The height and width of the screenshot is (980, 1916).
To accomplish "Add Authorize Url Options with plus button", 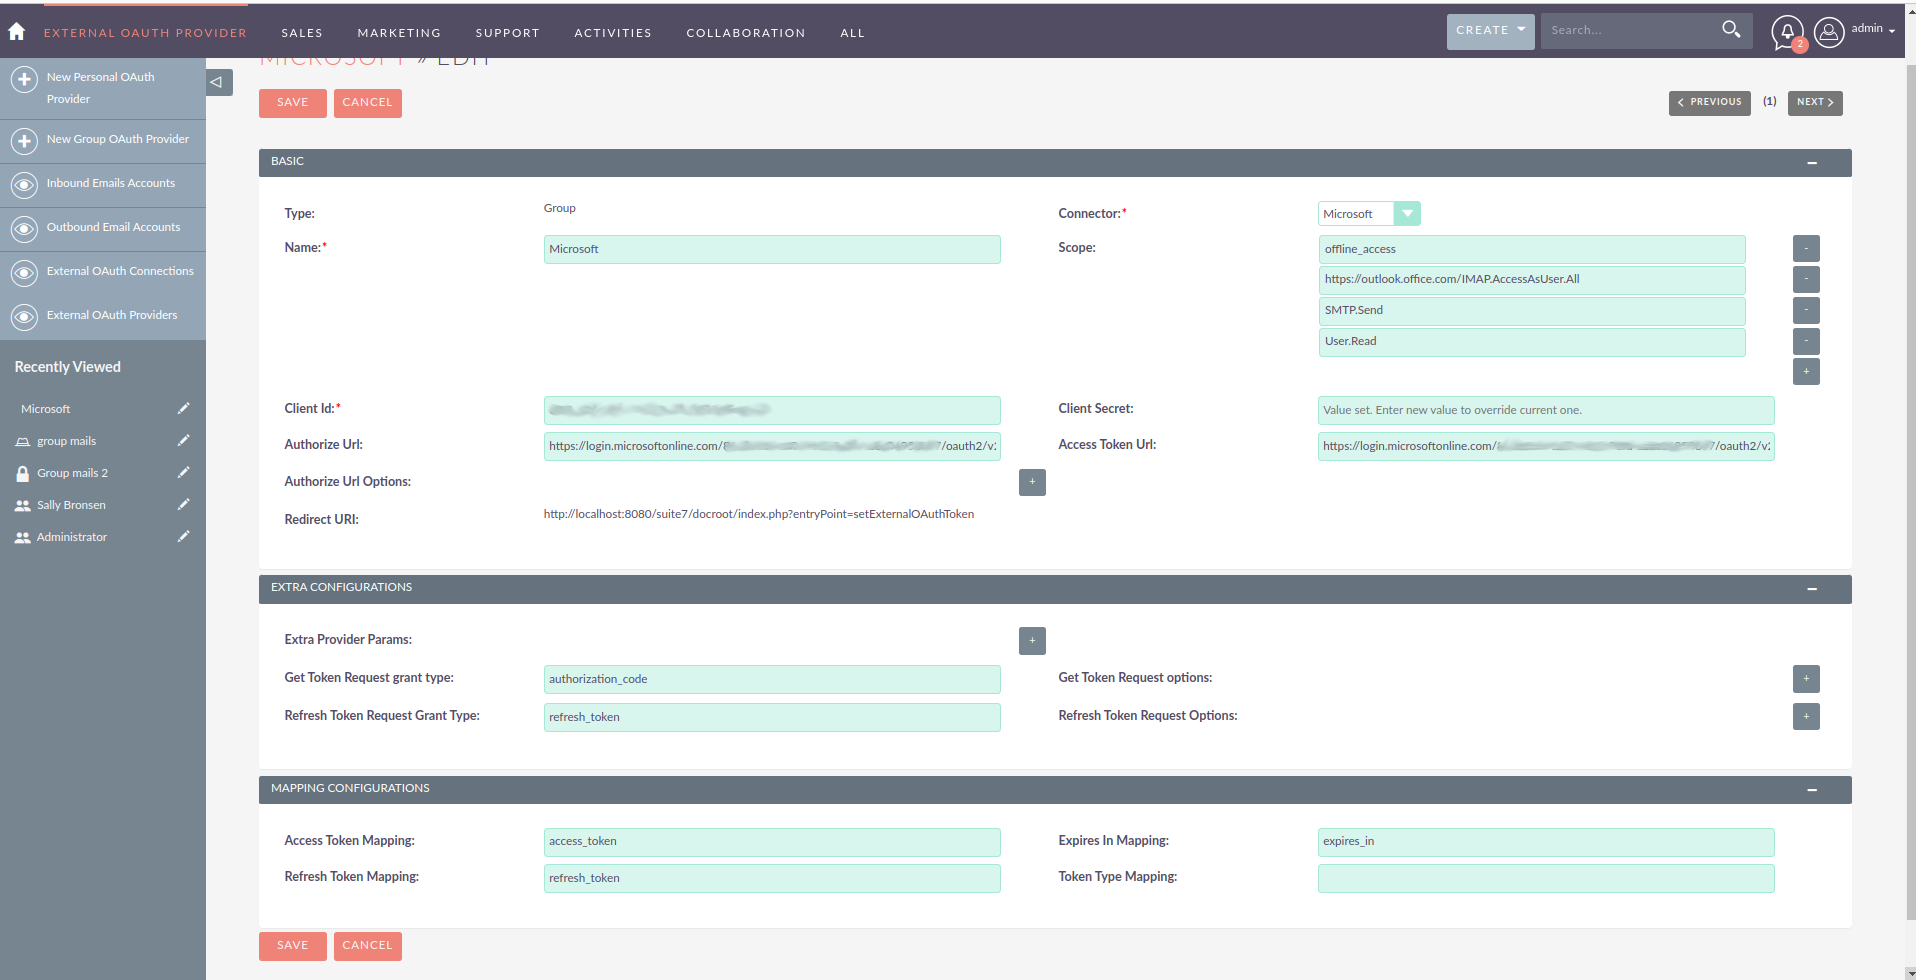I will pyautogui.click(x=1032, y=482).
